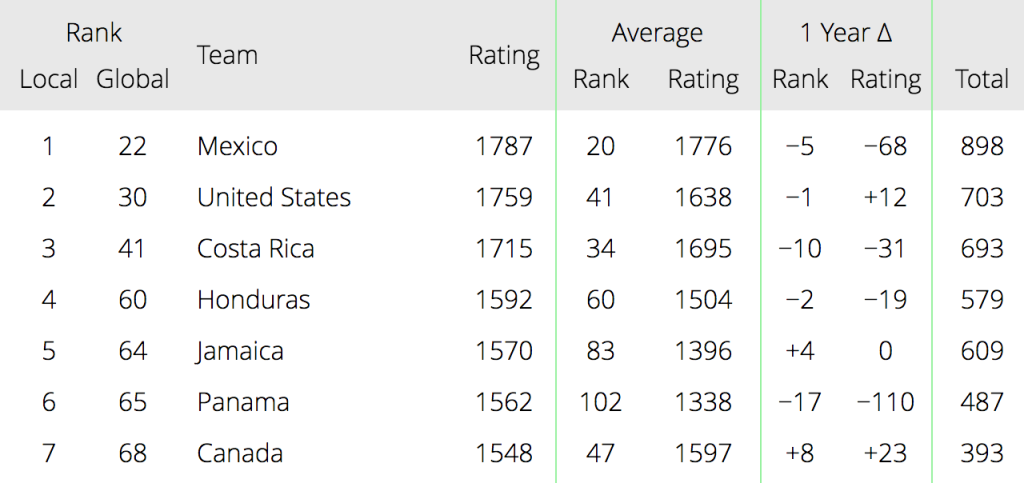Viewport: 1024px width, 483px height.
Task: Click the Global rank column header
Action: click(133, 79)
